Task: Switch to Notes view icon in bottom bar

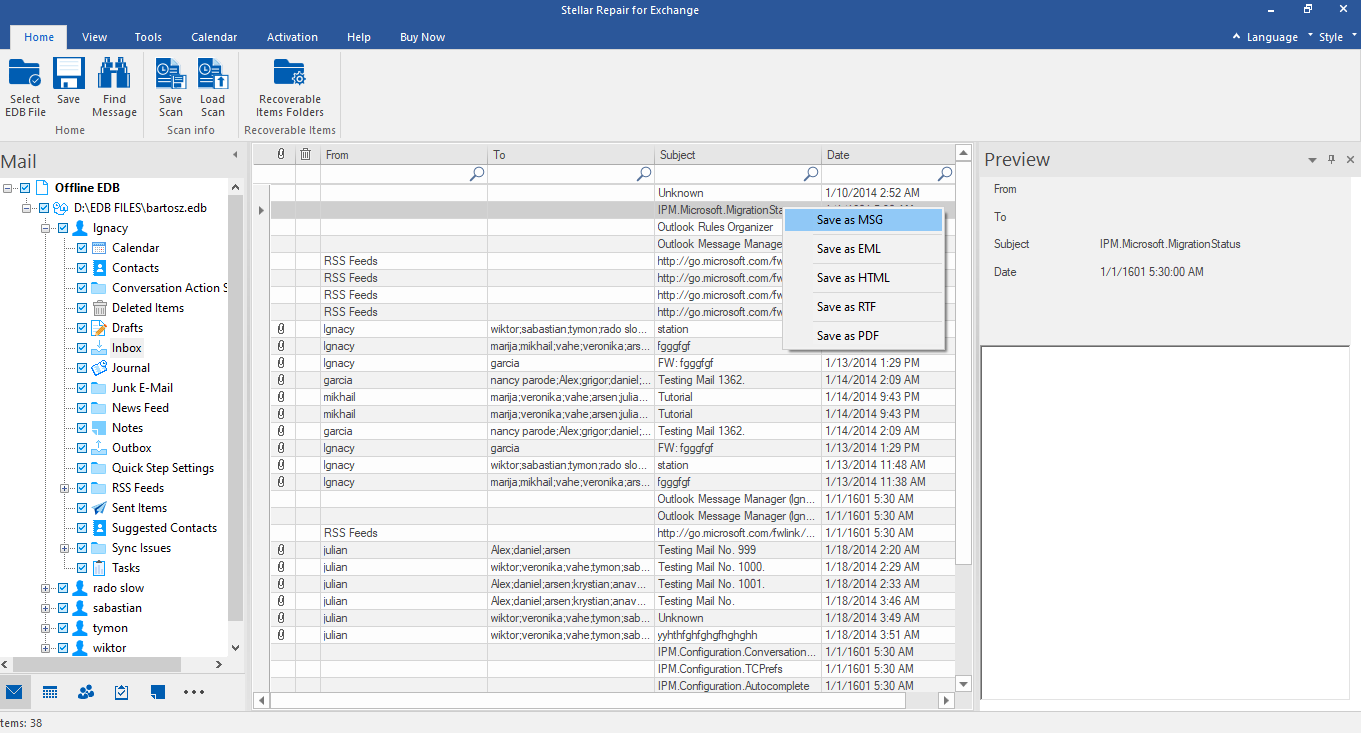Action: coord(158,692)
